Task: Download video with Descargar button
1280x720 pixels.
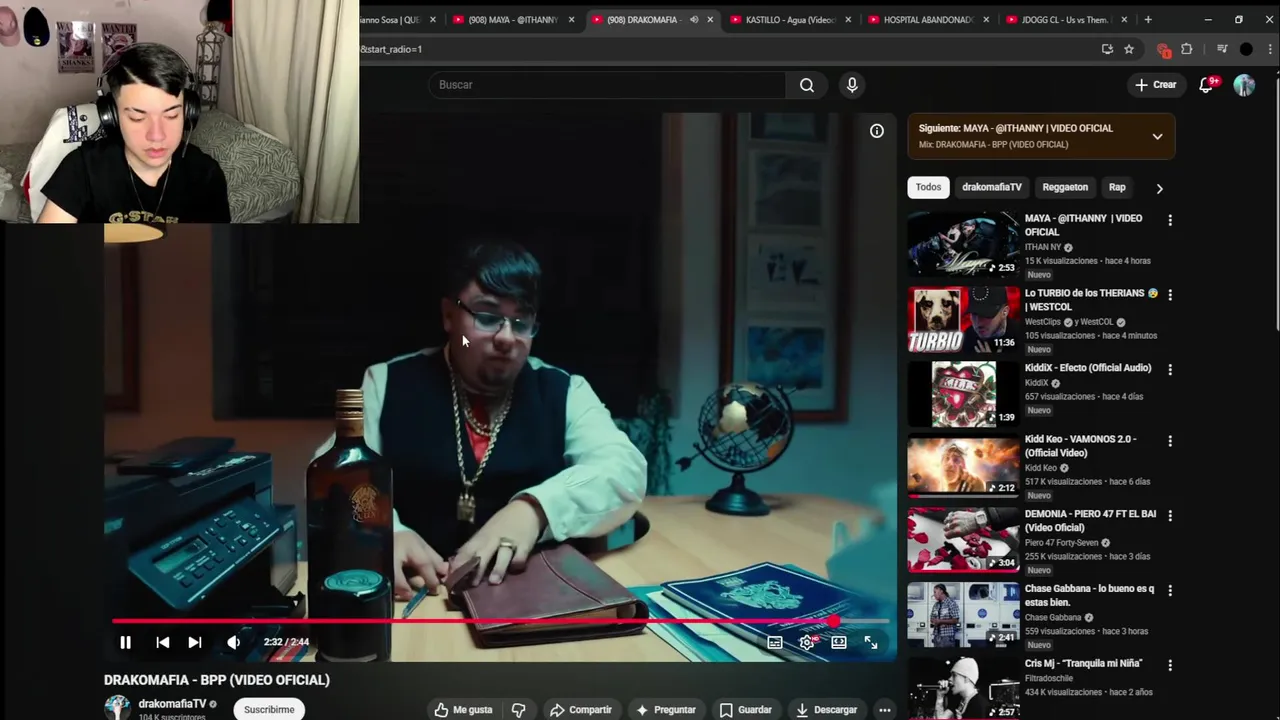Action: [827, 710]
